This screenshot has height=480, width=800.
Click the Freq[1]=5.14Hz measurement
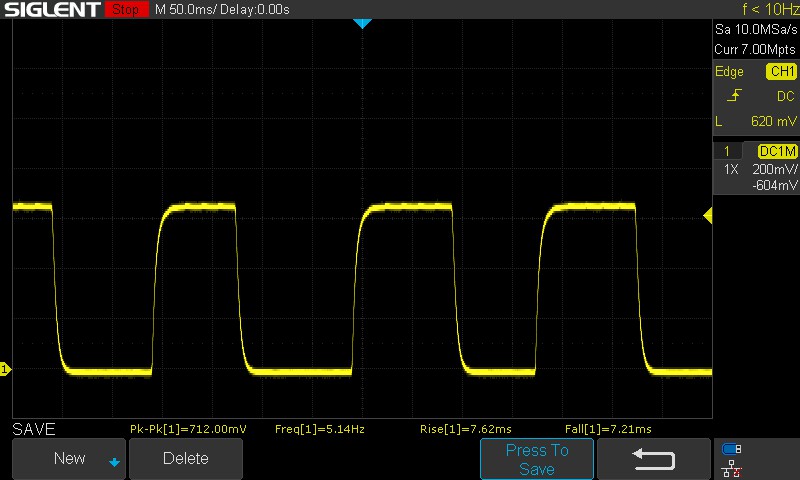pos(320,429)
